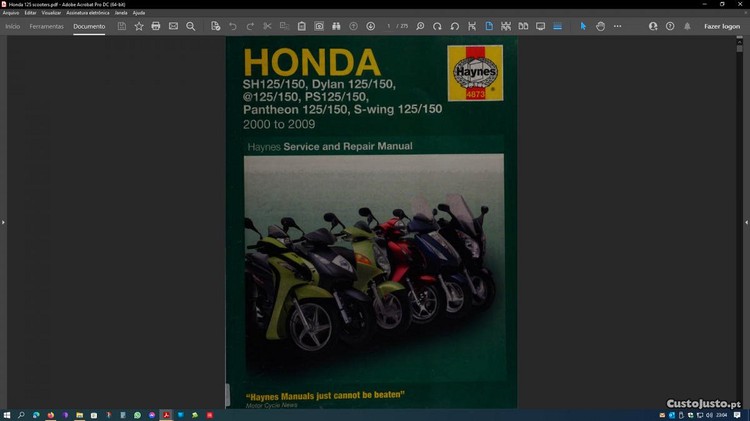Screen dimensions: 750x421
Task: Expand the right tools pane arrow
Action: [x=746, y=222]
